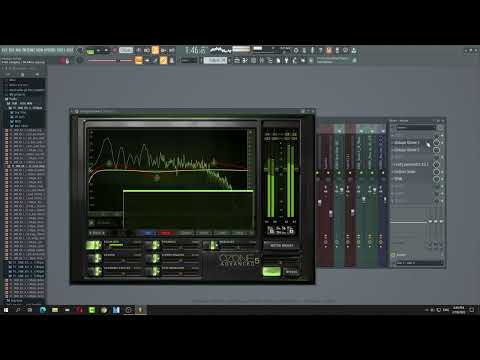Open File Explorer from the taskbar

point(55,310)
